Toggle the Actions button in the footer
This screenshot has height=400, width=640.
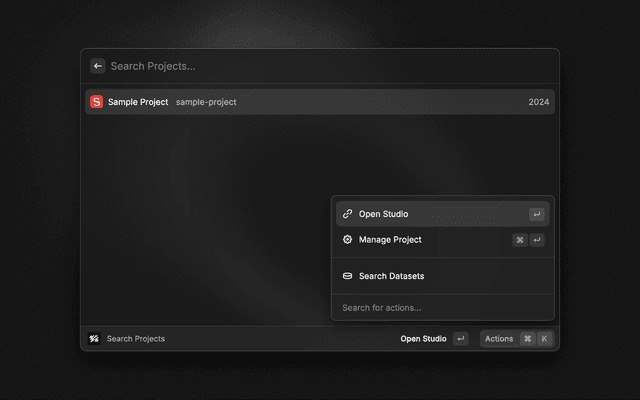click(499, 339)
